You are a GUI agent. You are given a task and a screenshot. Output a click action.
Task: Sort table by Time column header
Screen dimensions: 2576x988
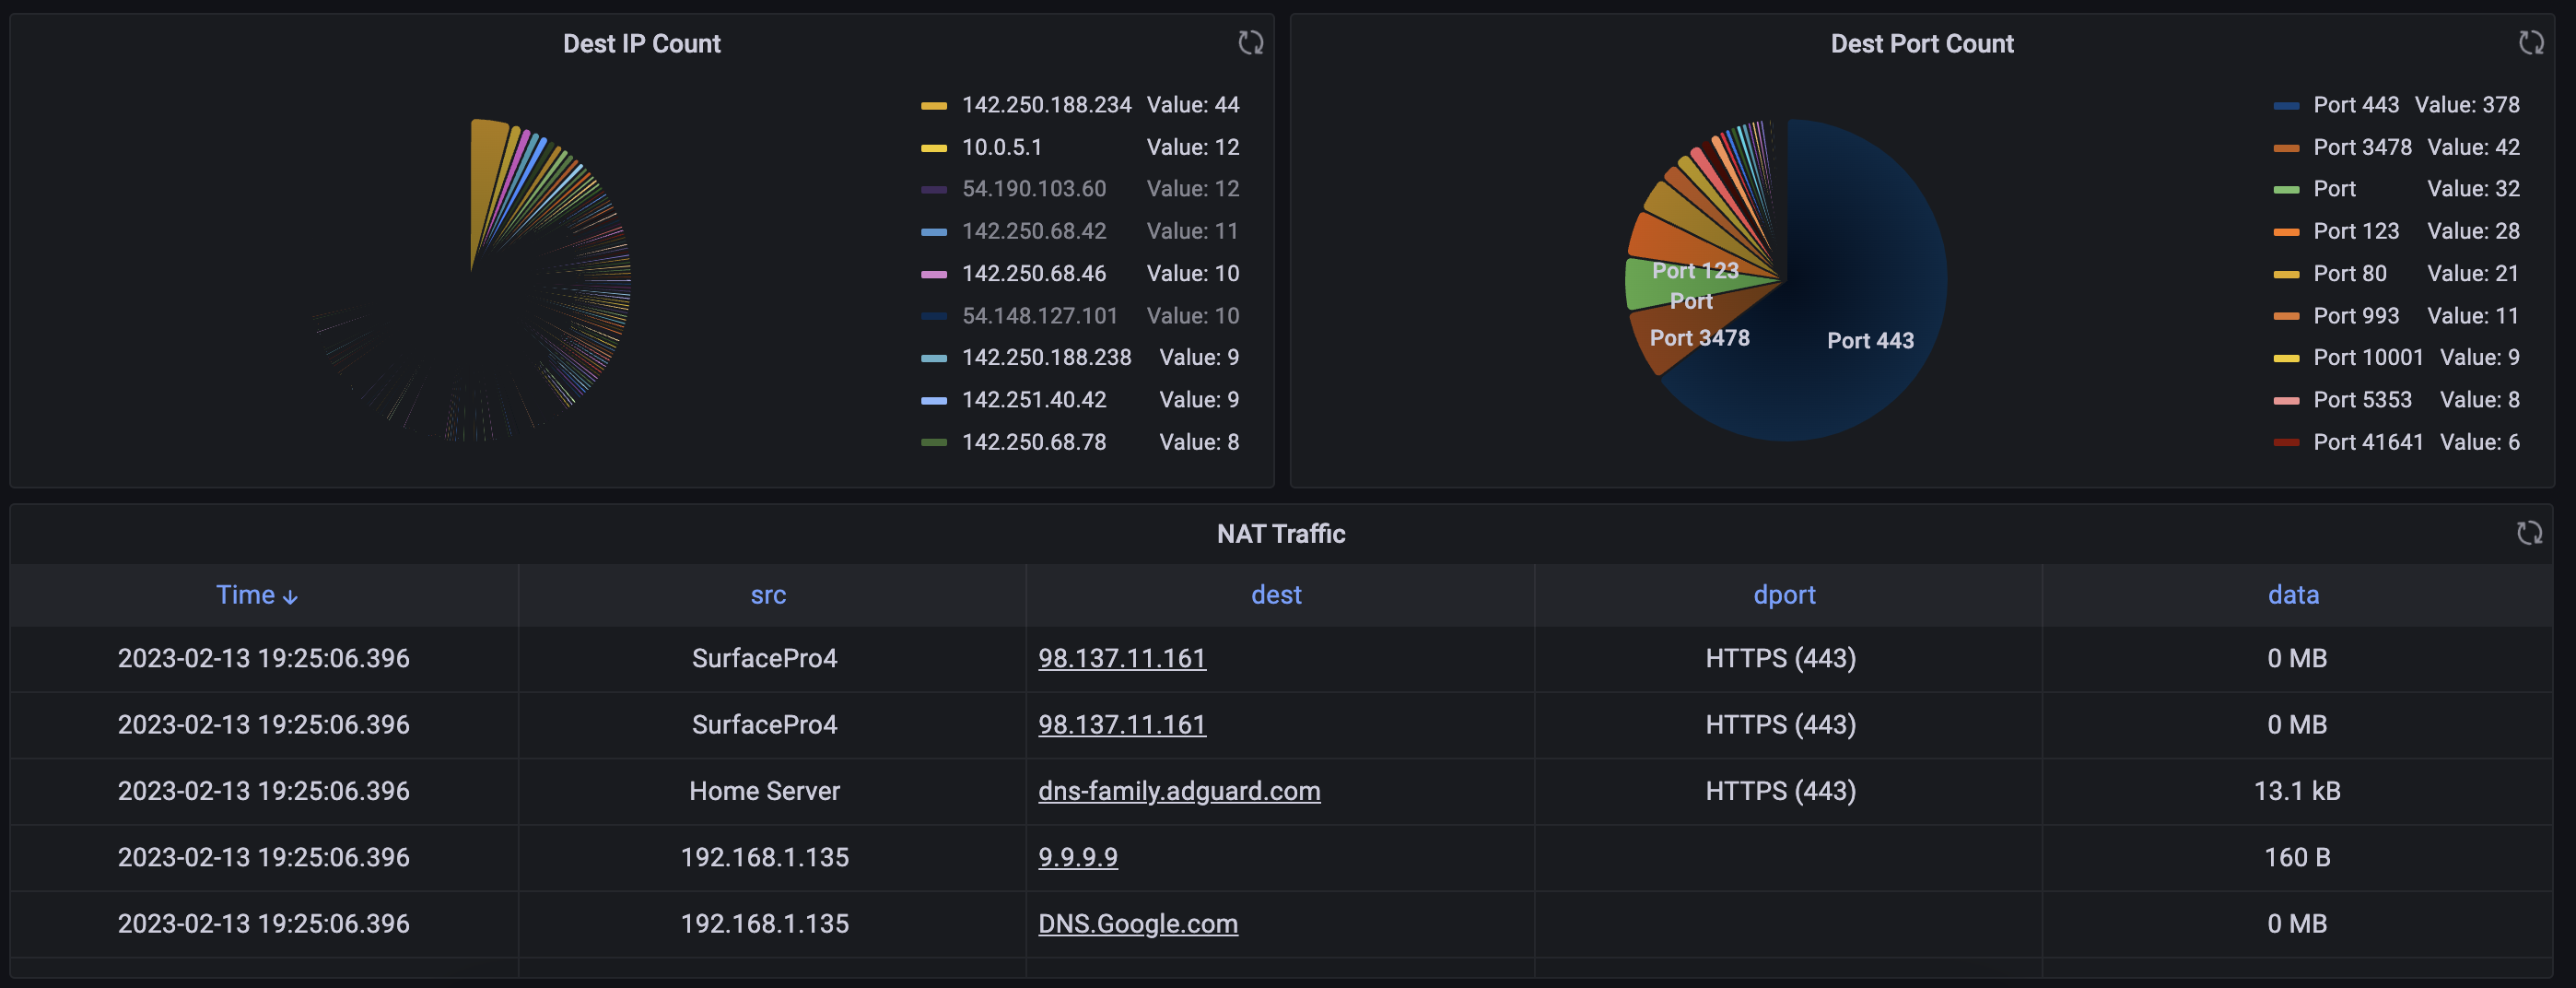(257, 595)
